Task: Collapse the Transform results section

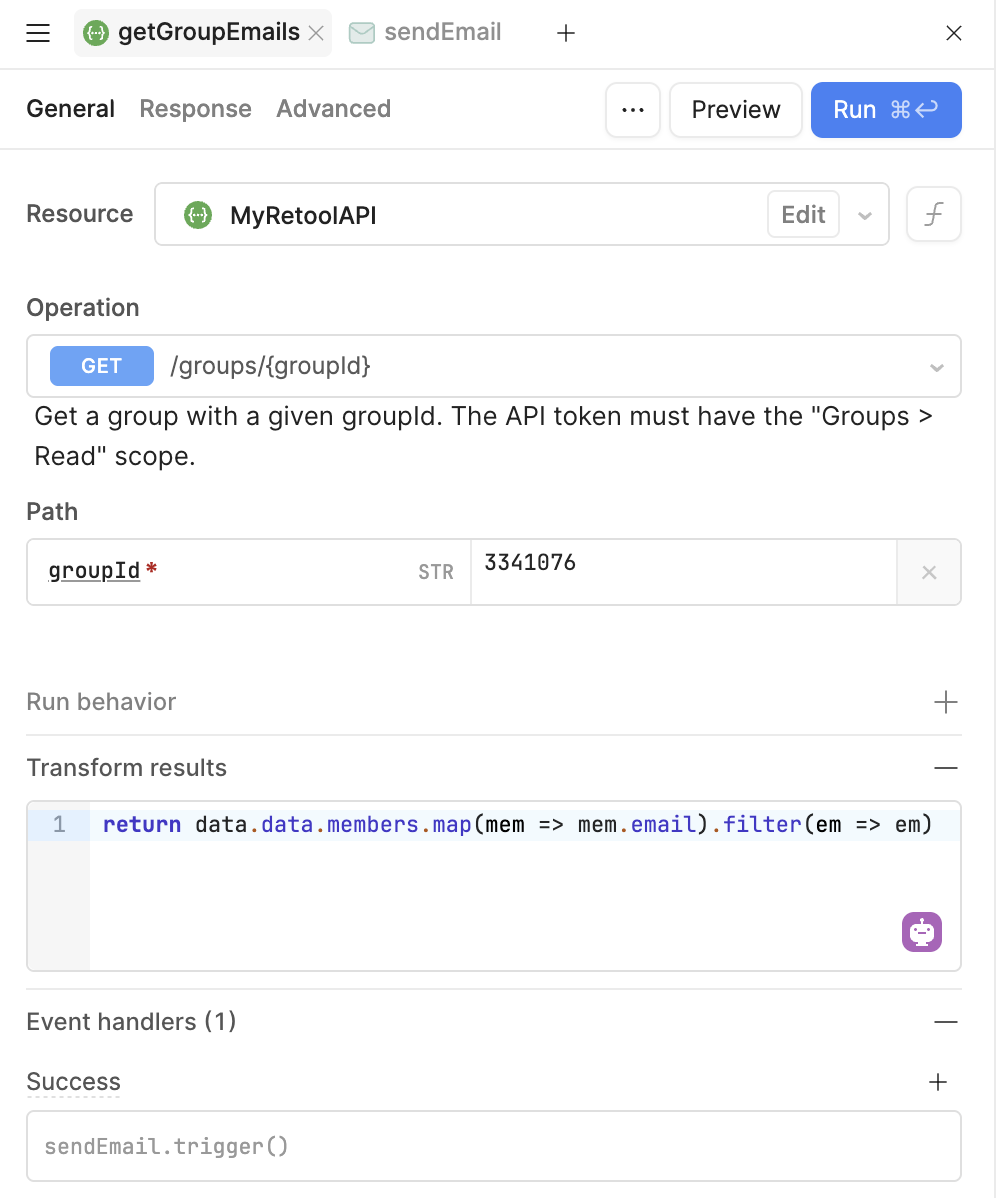Action: 945,768
